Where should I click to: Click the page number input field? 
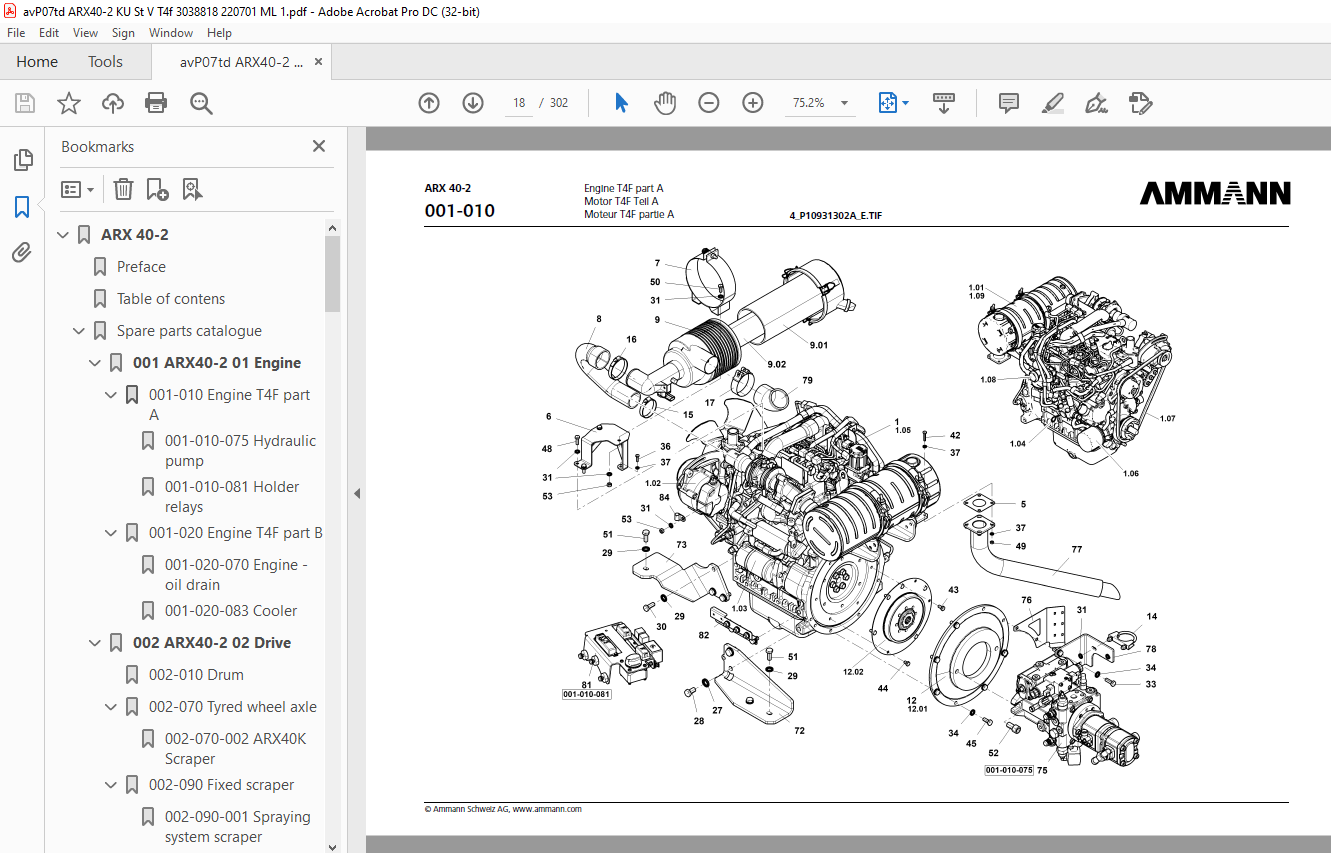519,103
